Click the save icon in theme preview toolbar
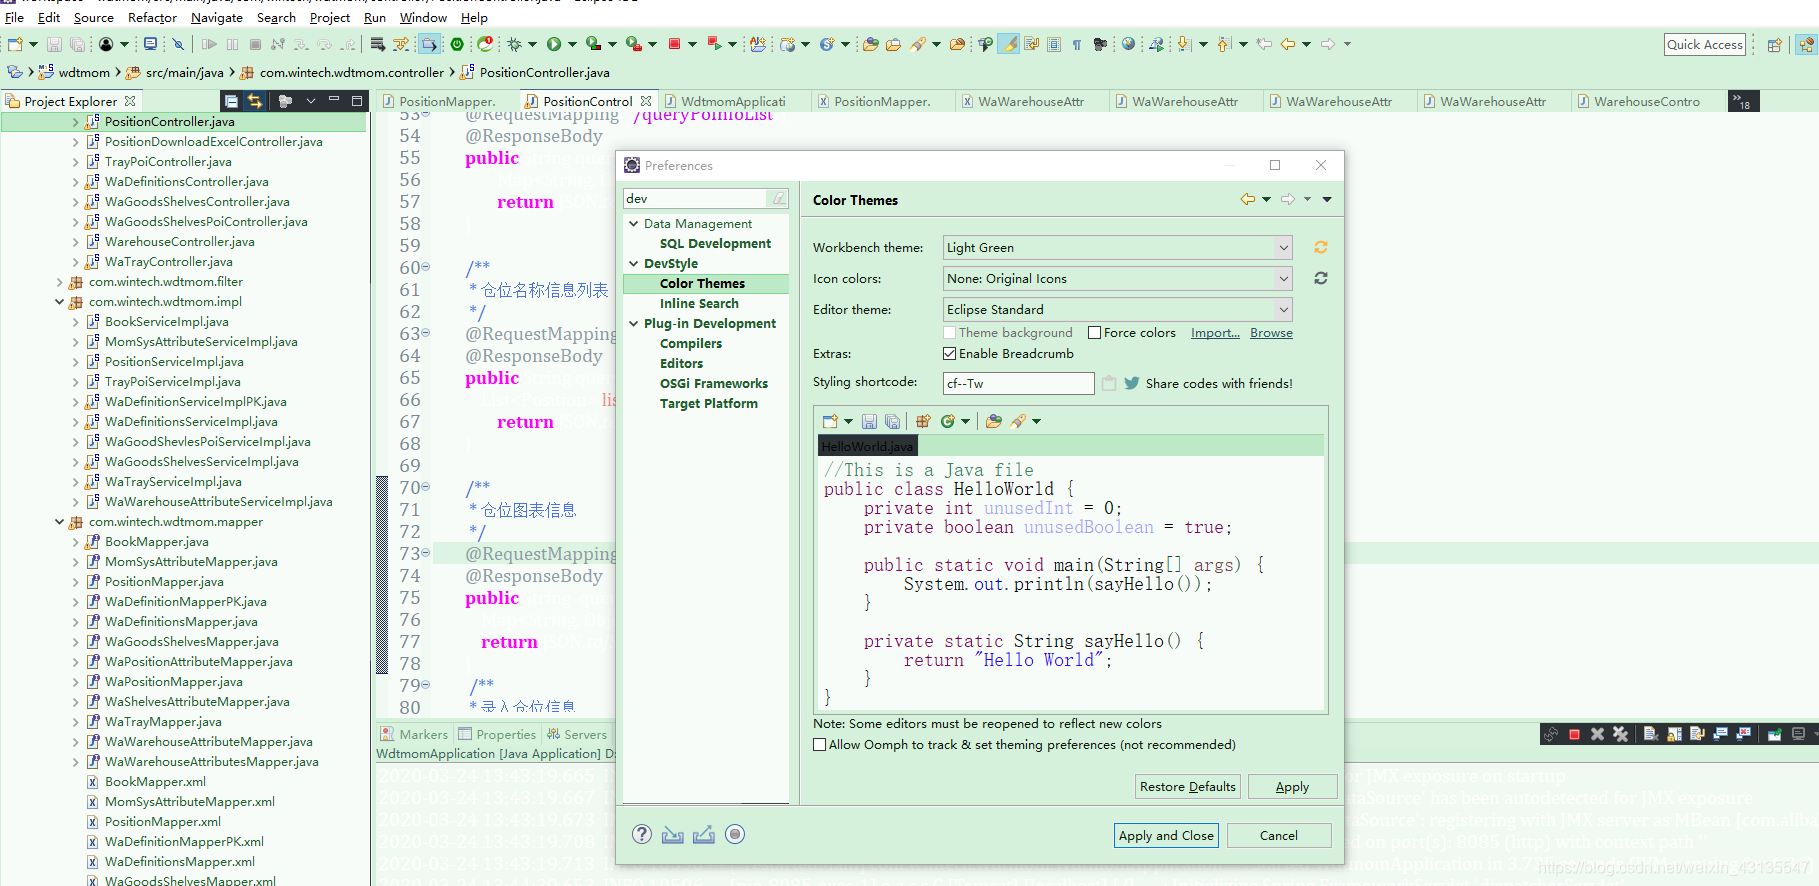 [x=869, y=421]
